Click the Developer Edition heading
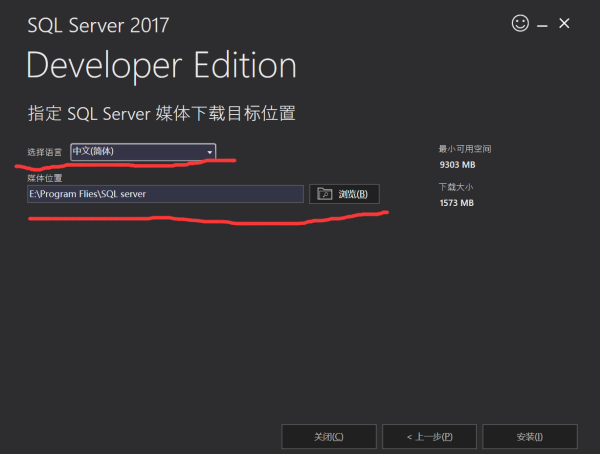This screenshot has width=600, height=454. [x=161, y=66]
